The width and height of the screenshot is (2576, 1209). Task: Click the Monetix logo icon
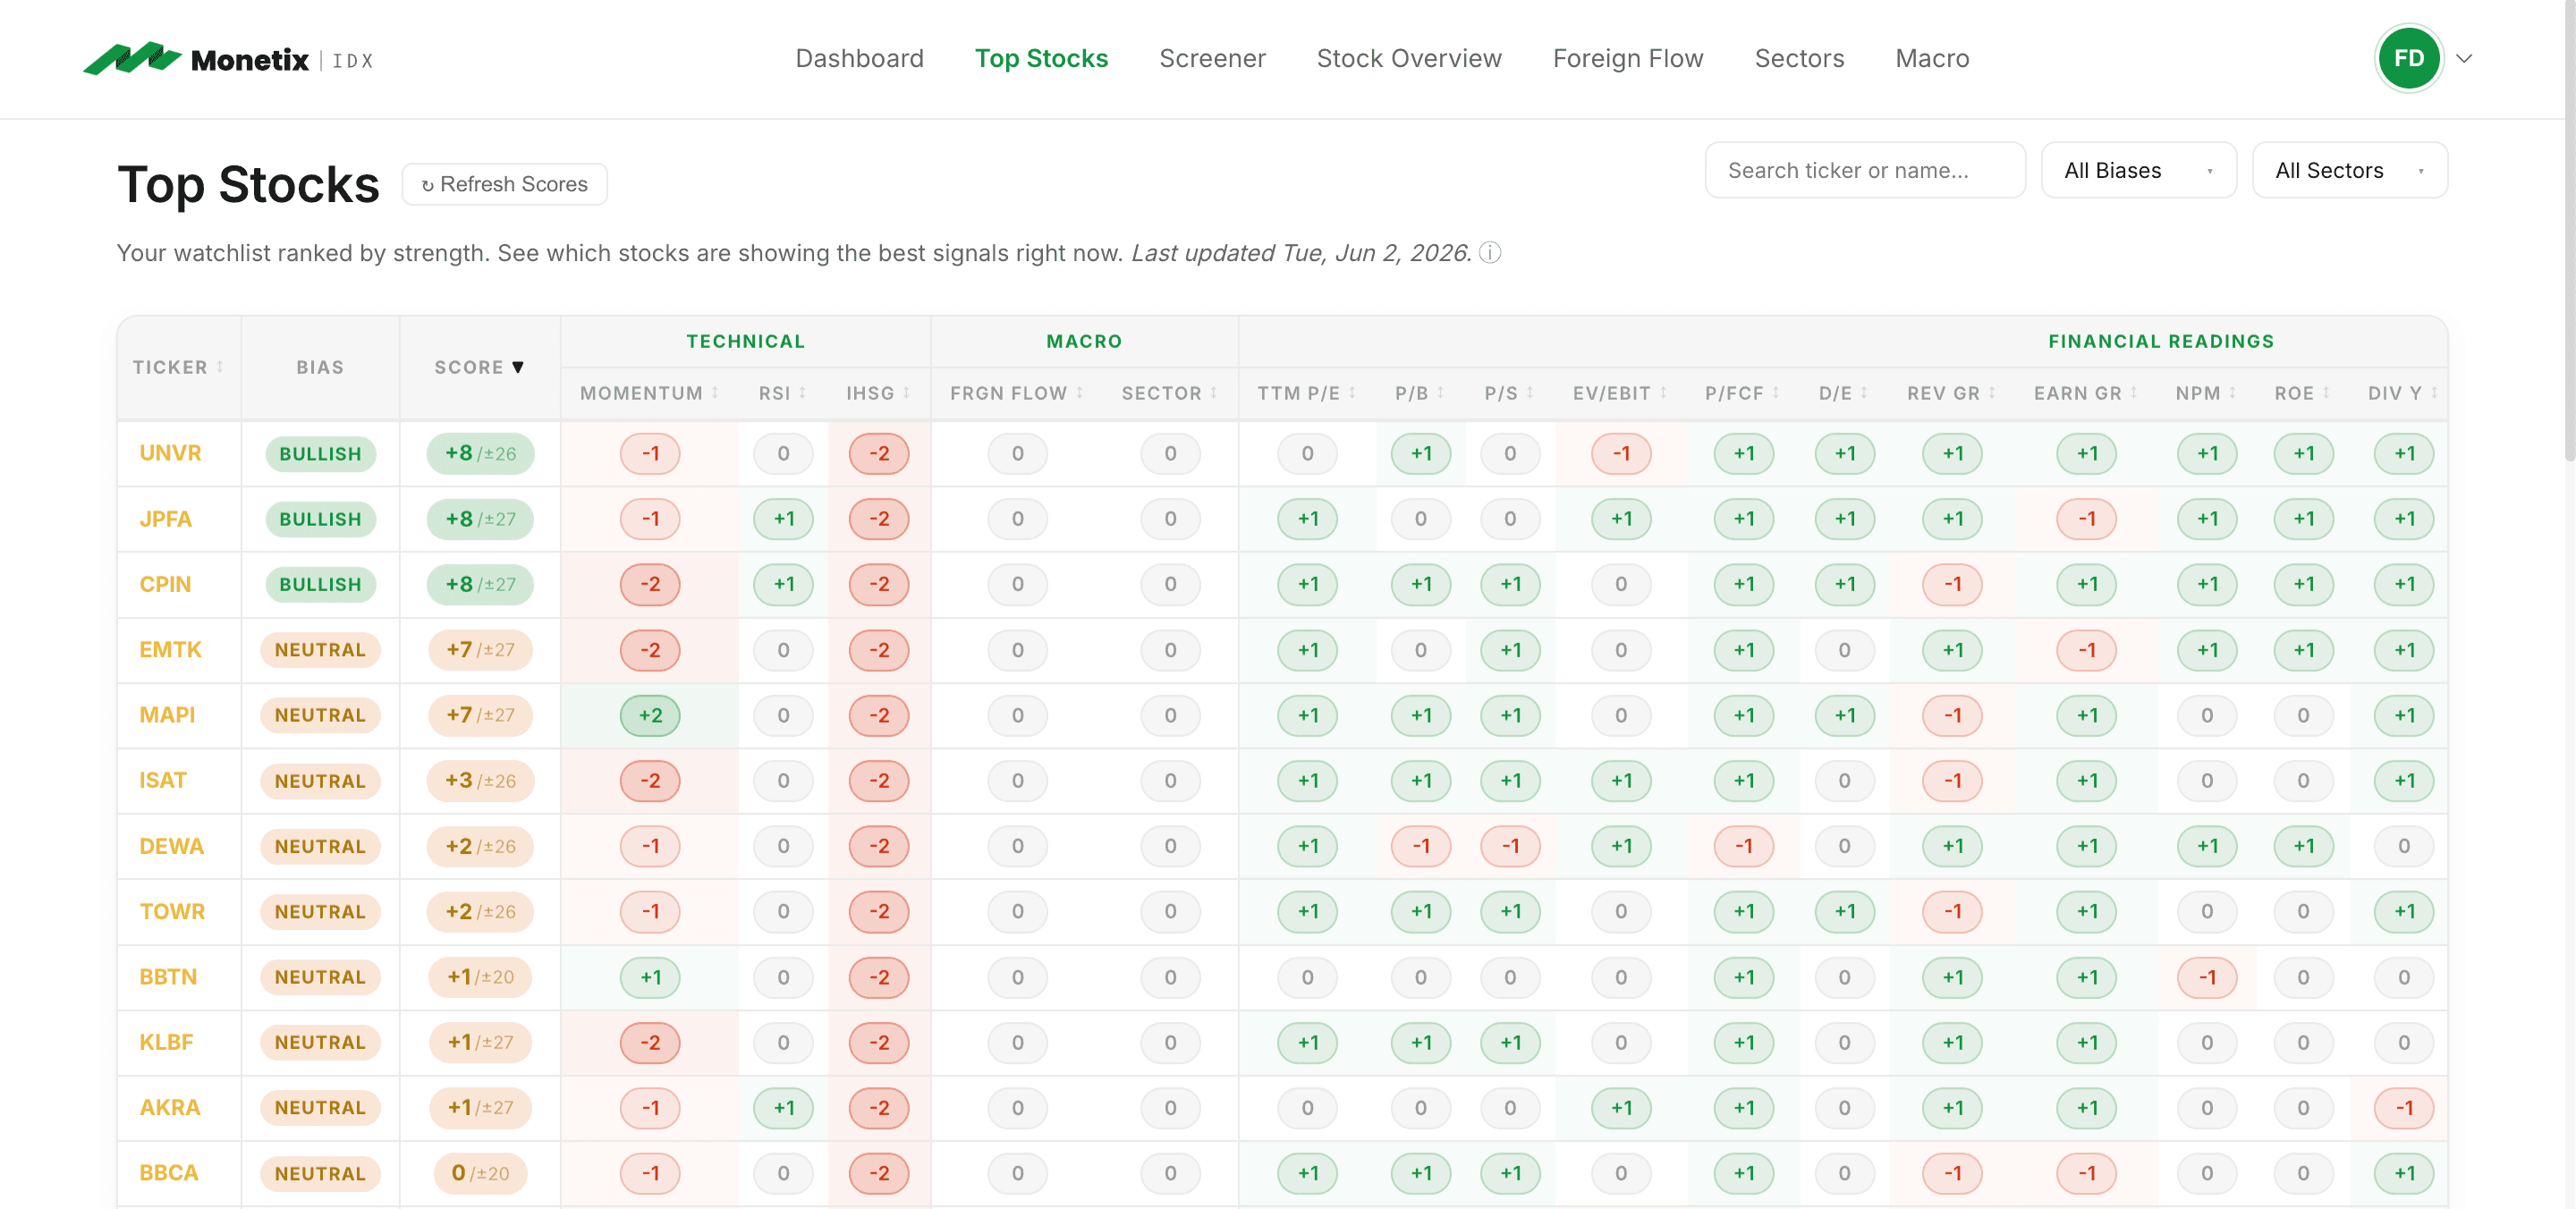tap(132, 59)
